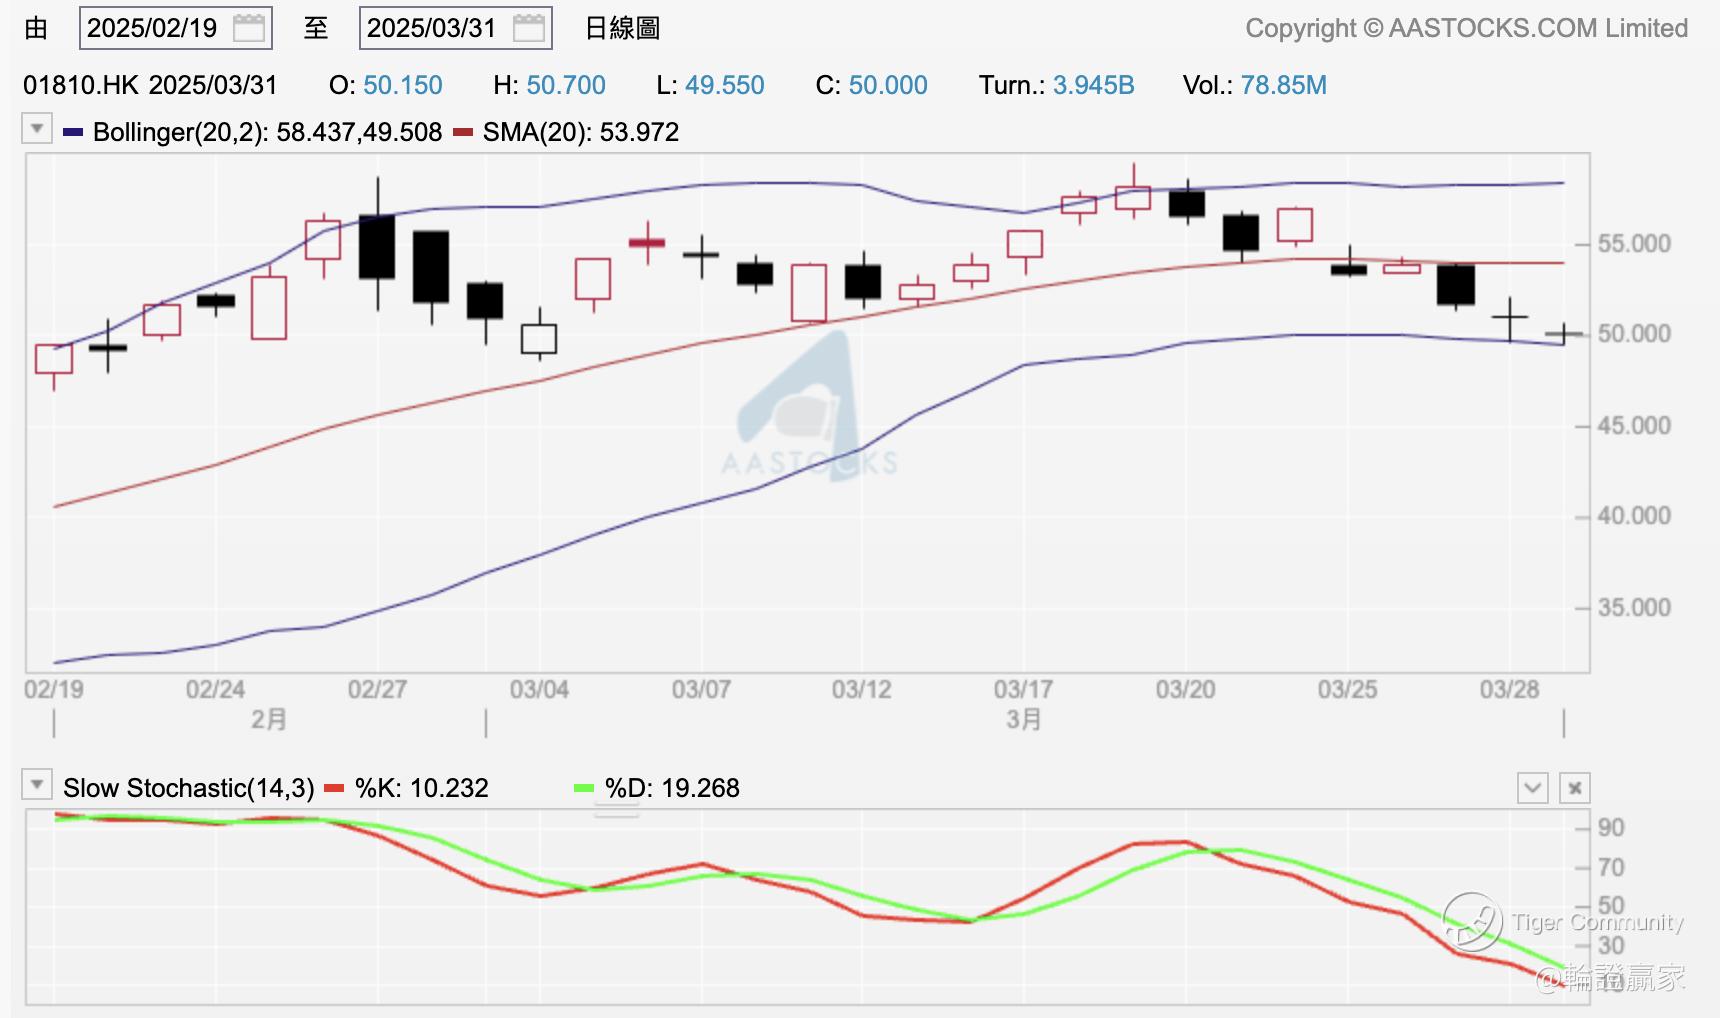Viewport: 1720px width, 1018px height.
Task: Click the %K red legend swatch
Action: (335, 789)
